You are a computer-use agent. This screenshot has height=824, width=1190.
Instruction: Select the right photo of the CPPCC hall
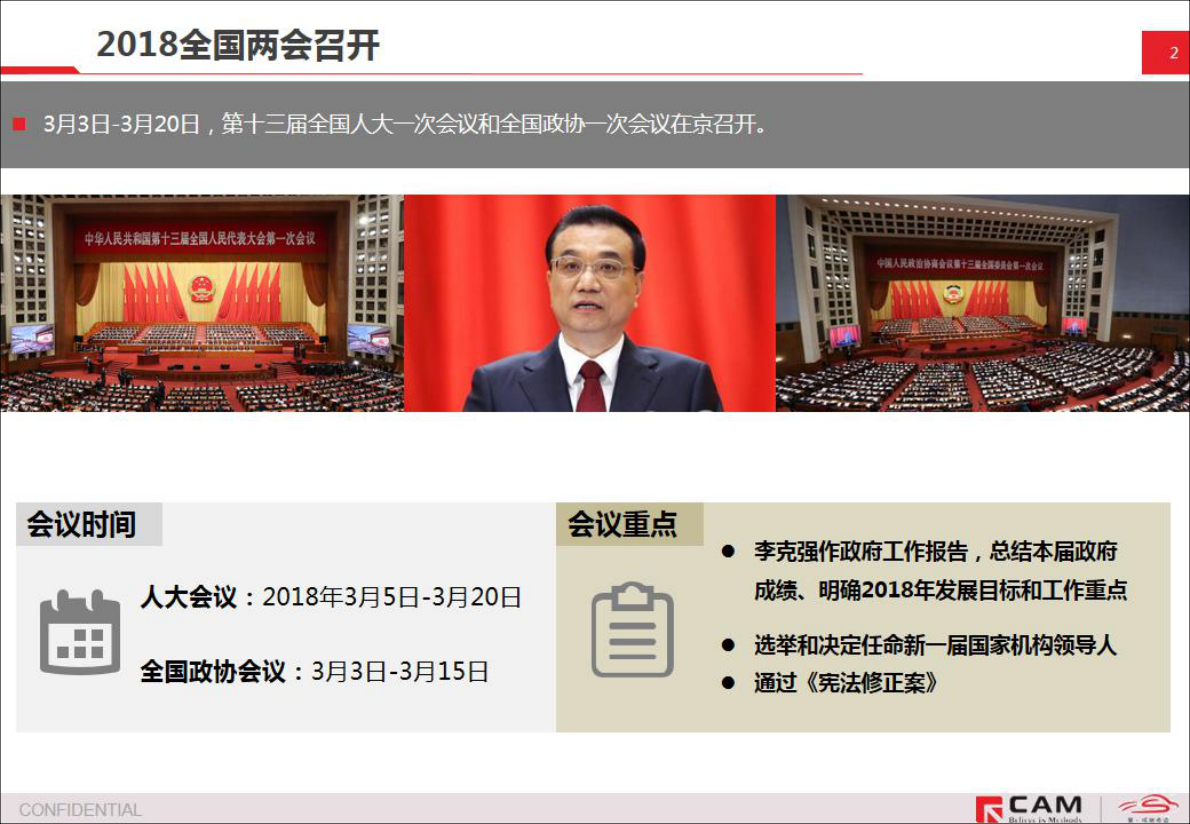[x=982, y=303]
